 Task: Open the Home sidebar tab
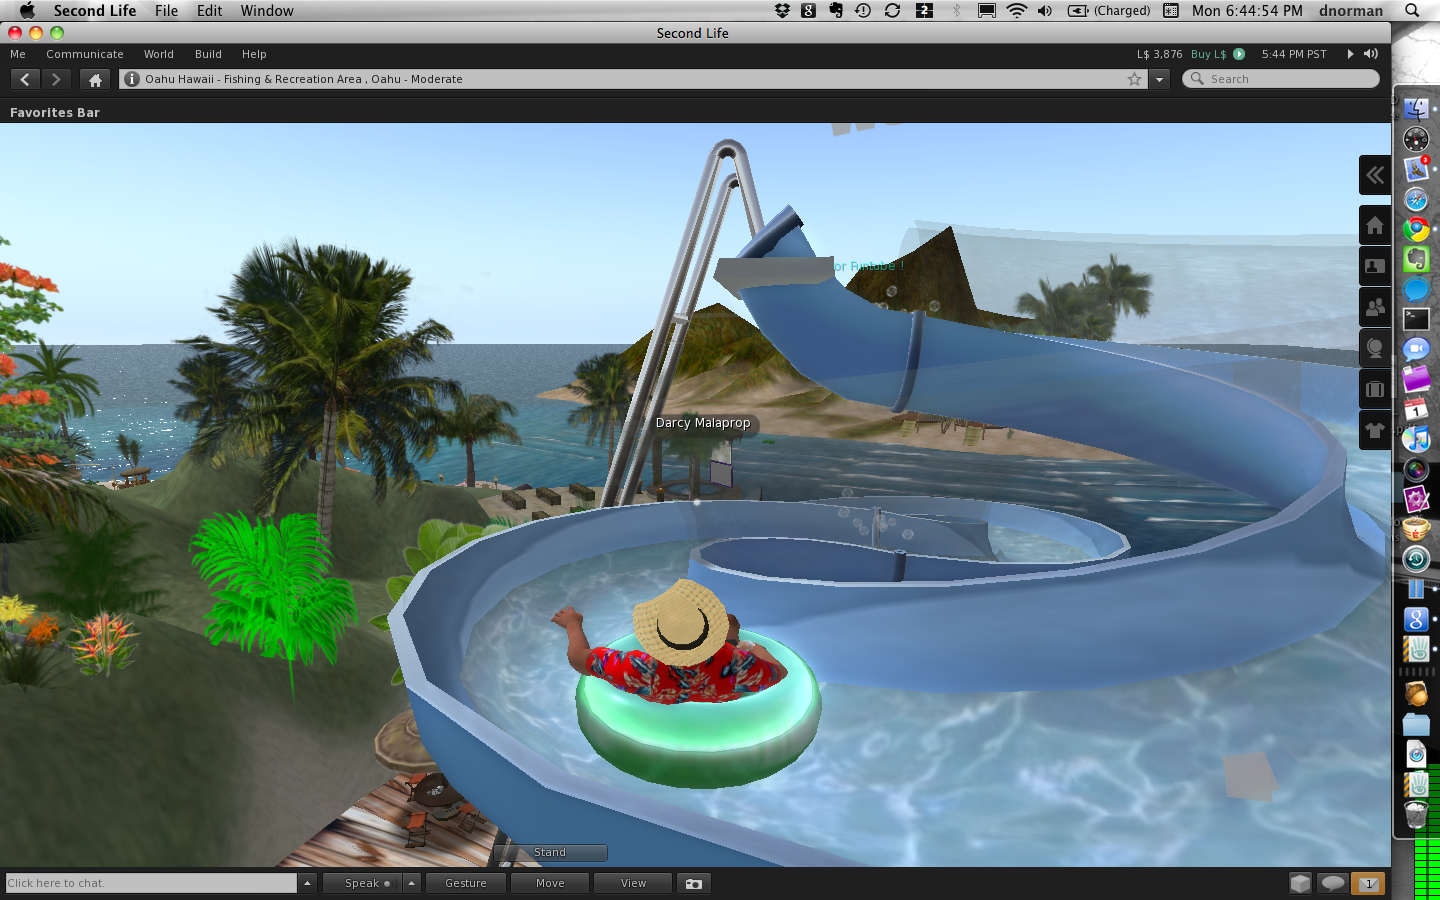coord(1375,225)
